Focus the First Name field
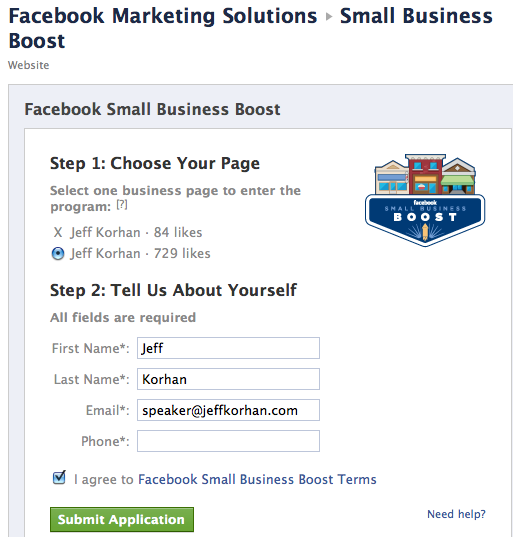This screenshot has width=513, height=537. click(x=228, y=348)
